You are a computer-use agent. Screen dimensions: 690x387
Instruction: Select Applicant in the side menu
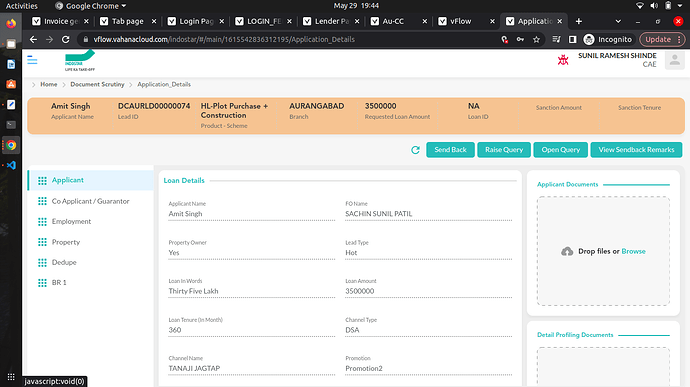pyautogui.click(x=91, y=181)
